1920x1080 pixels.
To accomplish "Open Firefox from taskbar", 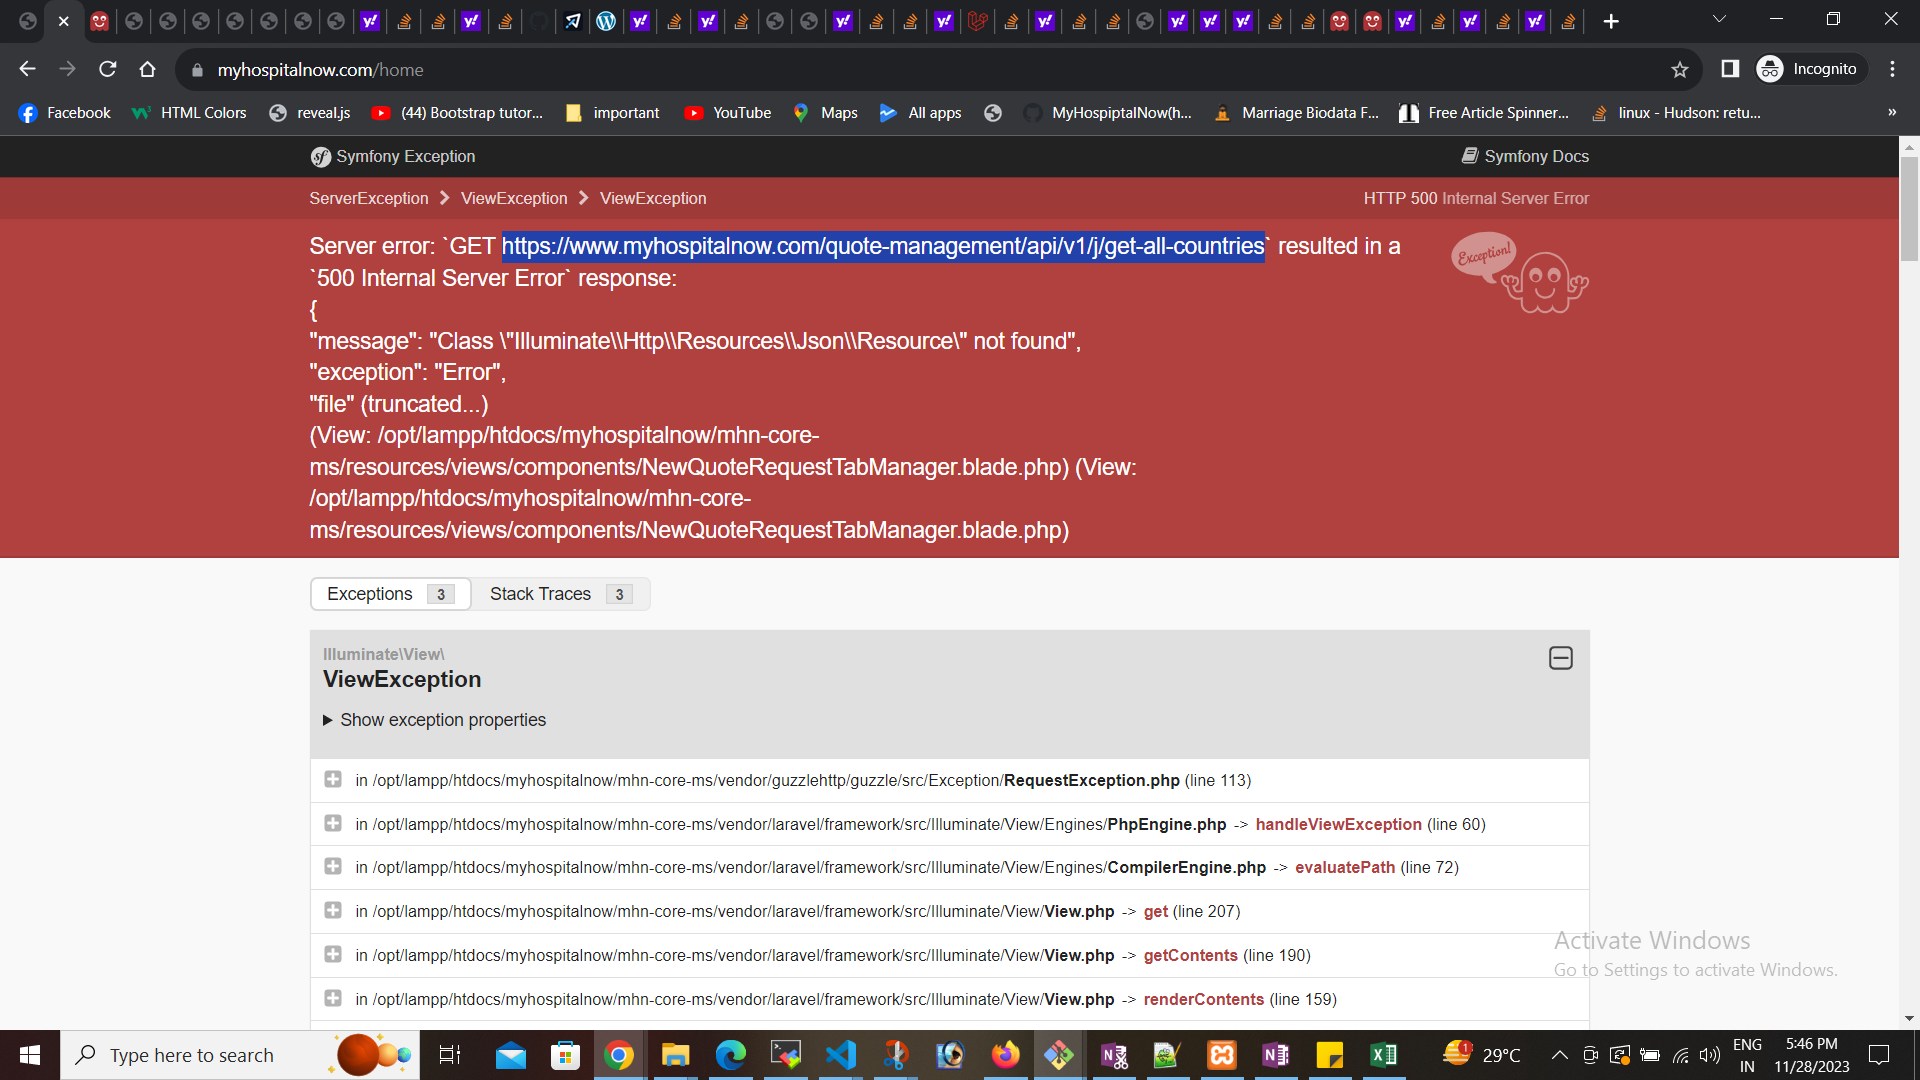I will [x=1005, y=1055].
